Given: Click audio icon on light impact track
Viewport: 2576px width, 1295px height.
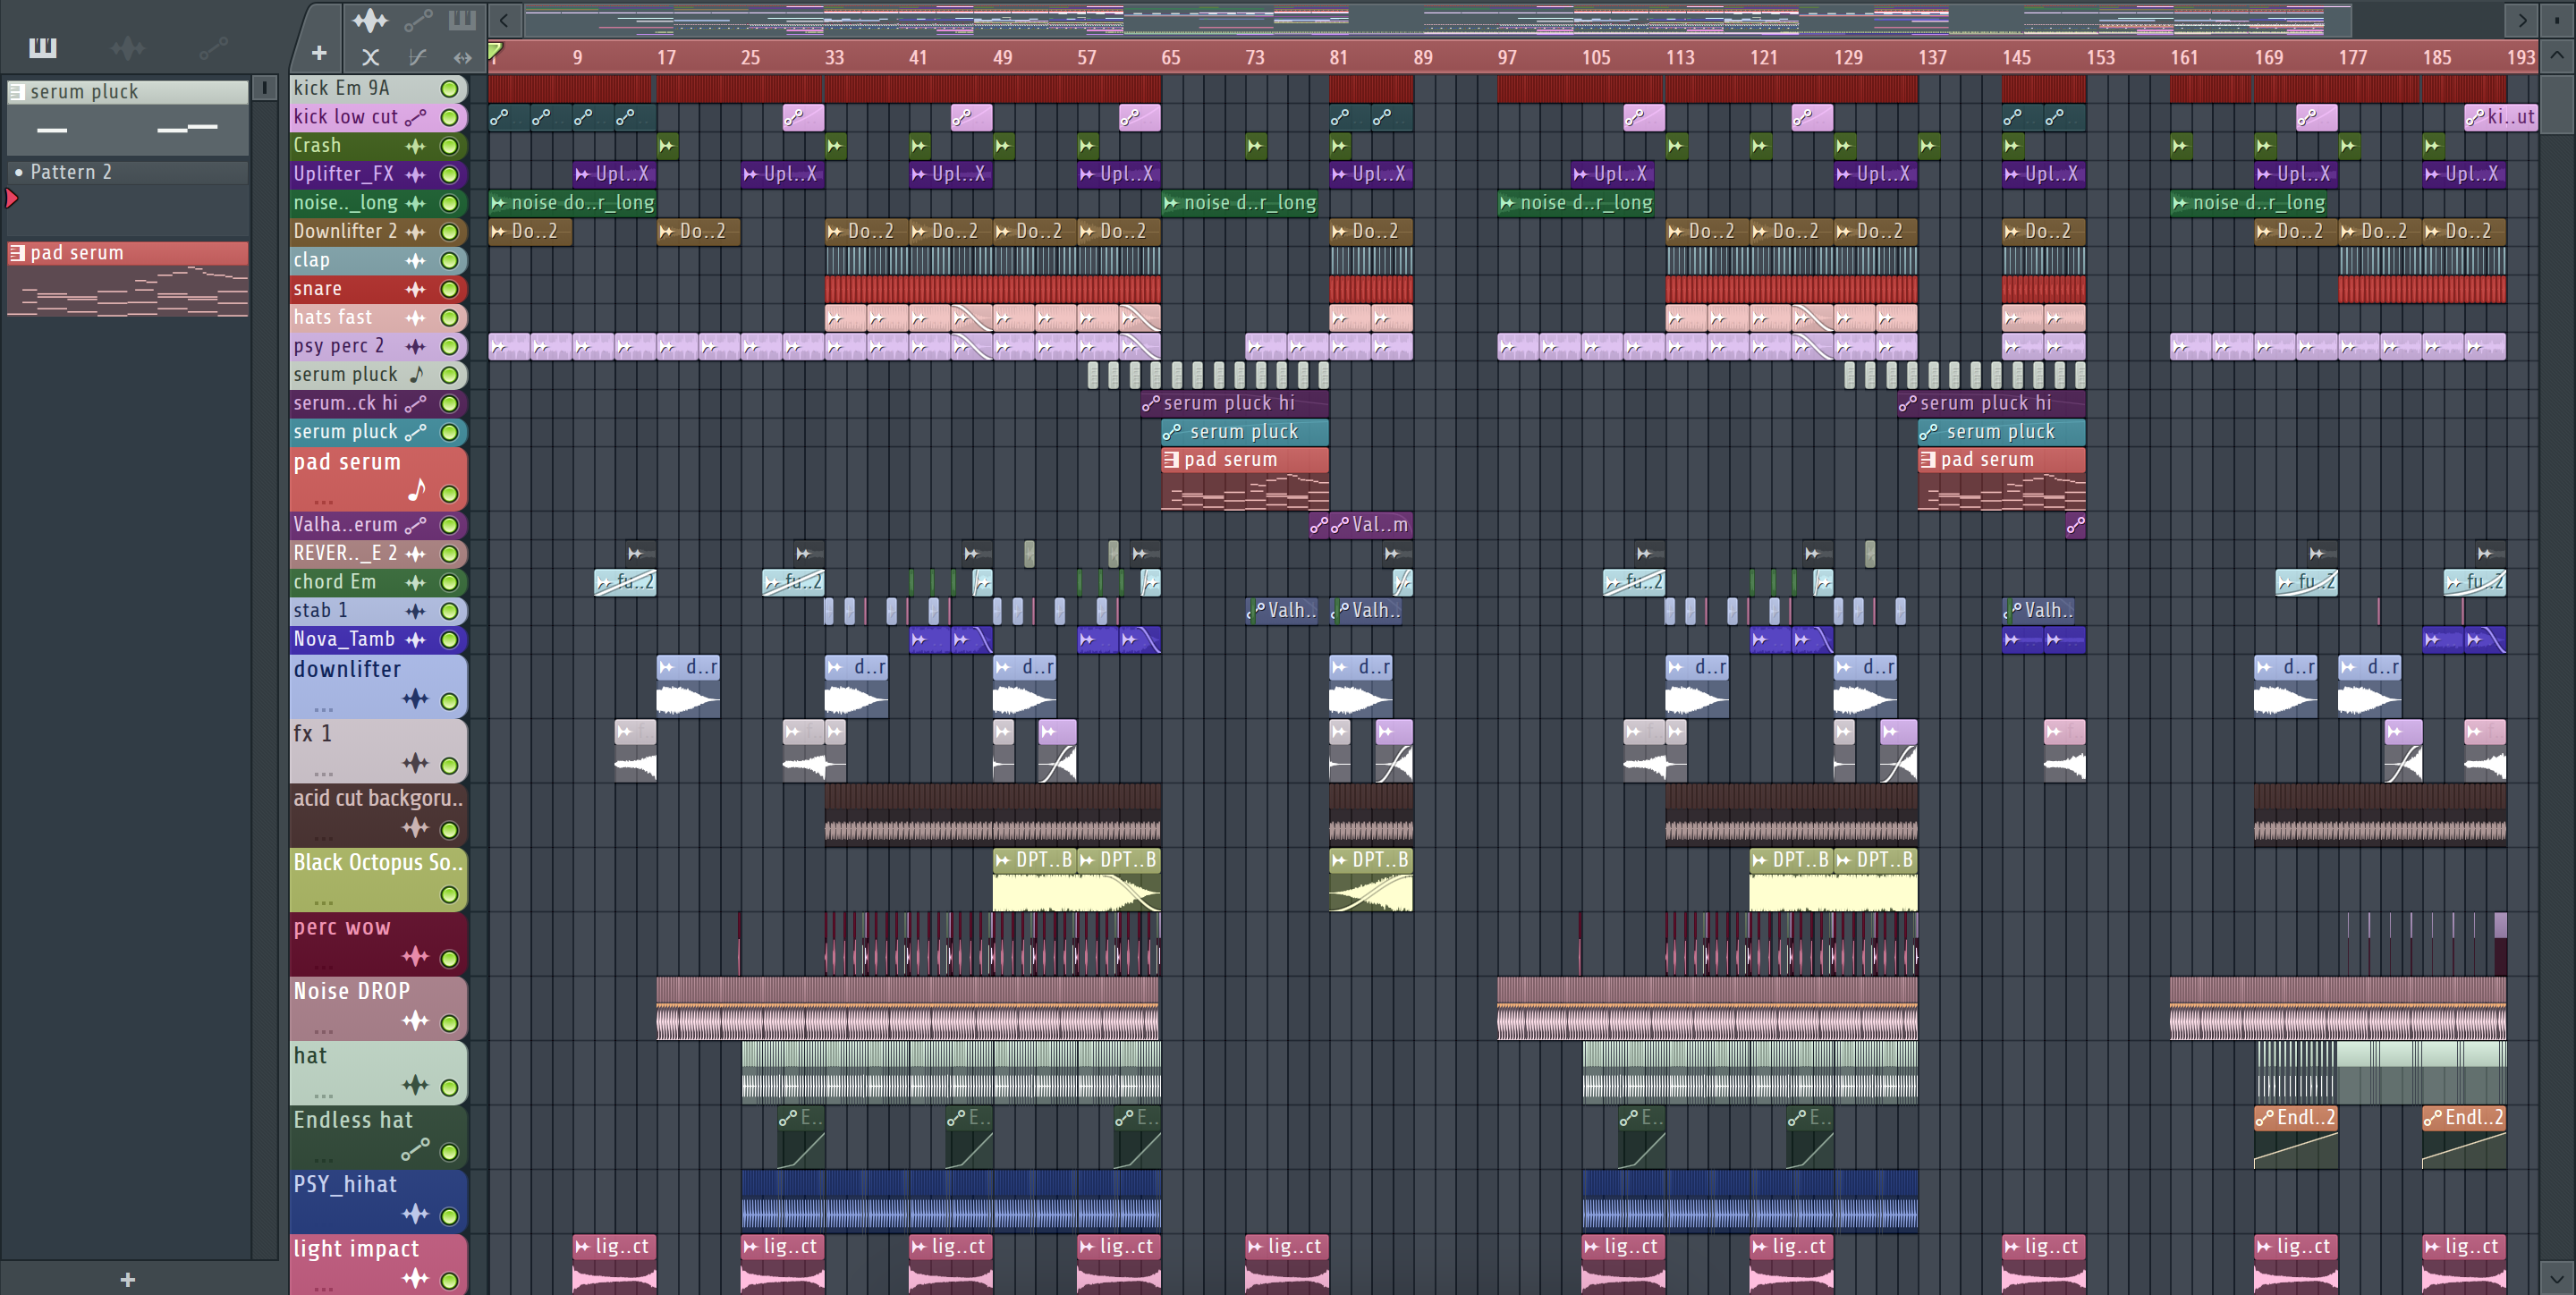Looking at the screenshot, I should [x=415, y=1278].
